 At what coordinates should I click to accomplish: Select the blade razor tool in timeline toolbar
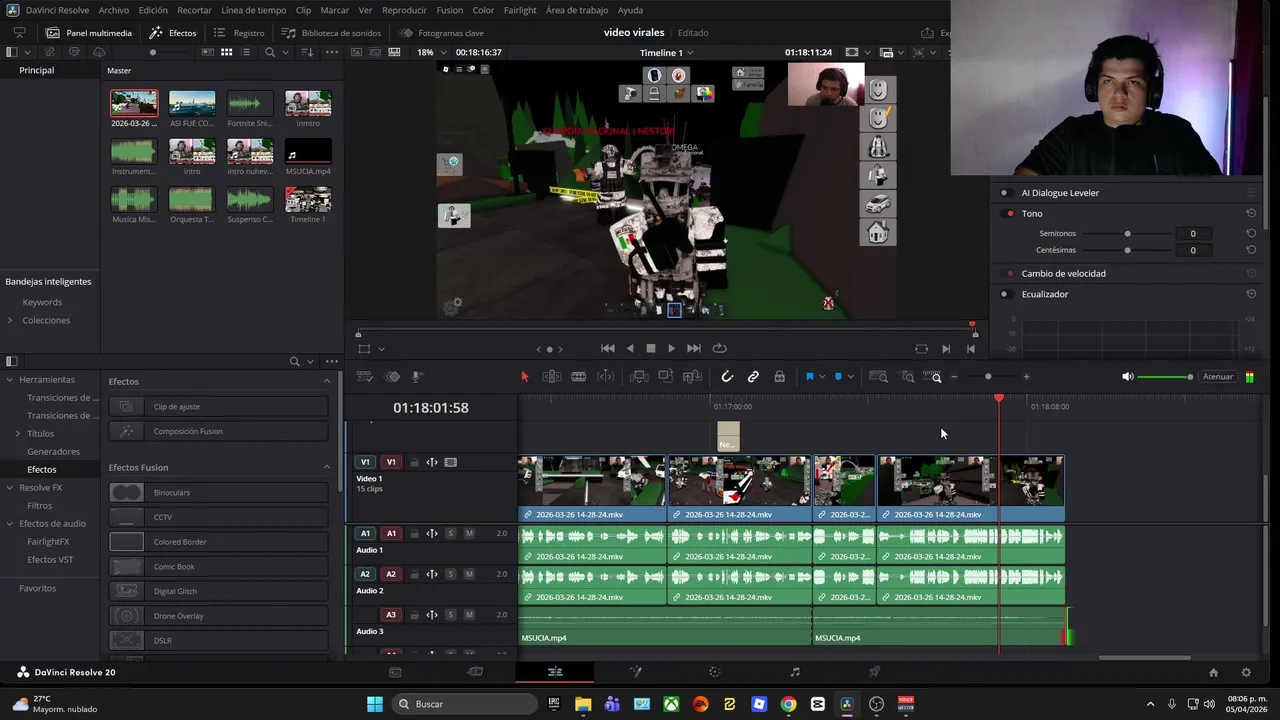coord(578,377)
